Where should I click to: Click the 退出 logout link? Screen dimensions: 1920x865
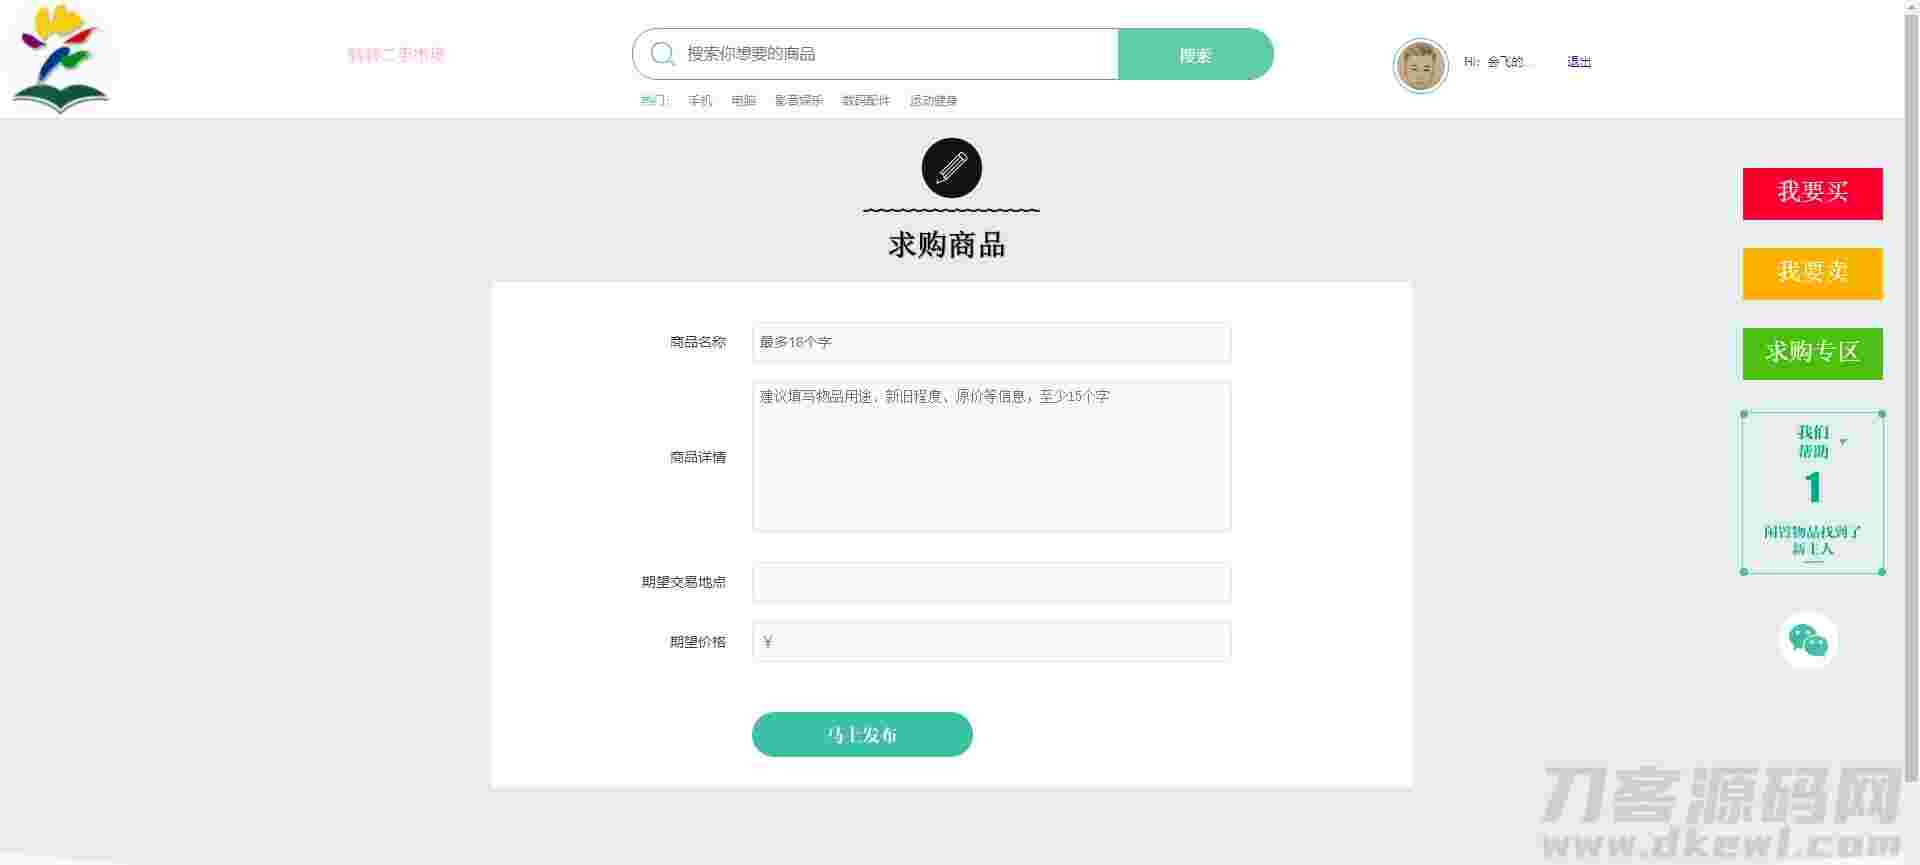[1579, 62]
